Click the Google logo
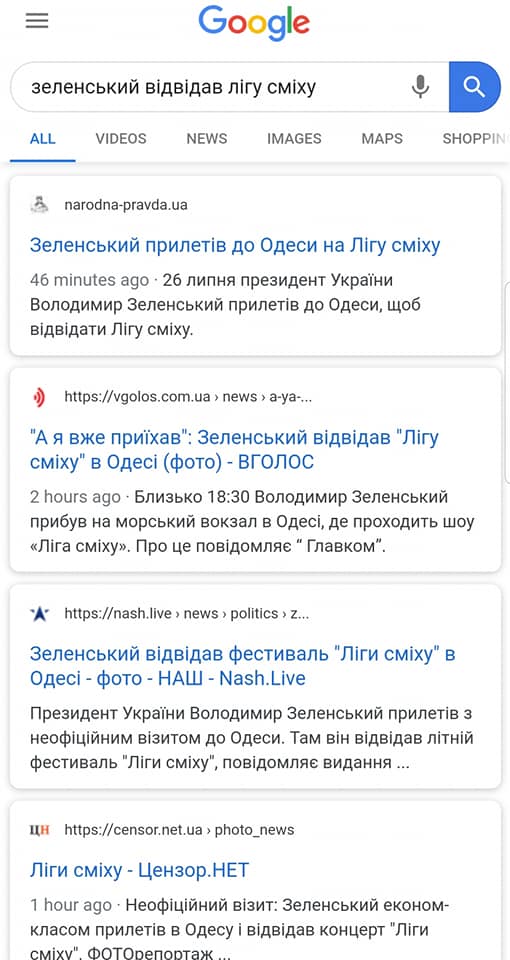This screenshot has width=510, height=960. pyautogui.click(x=254, y=23)
